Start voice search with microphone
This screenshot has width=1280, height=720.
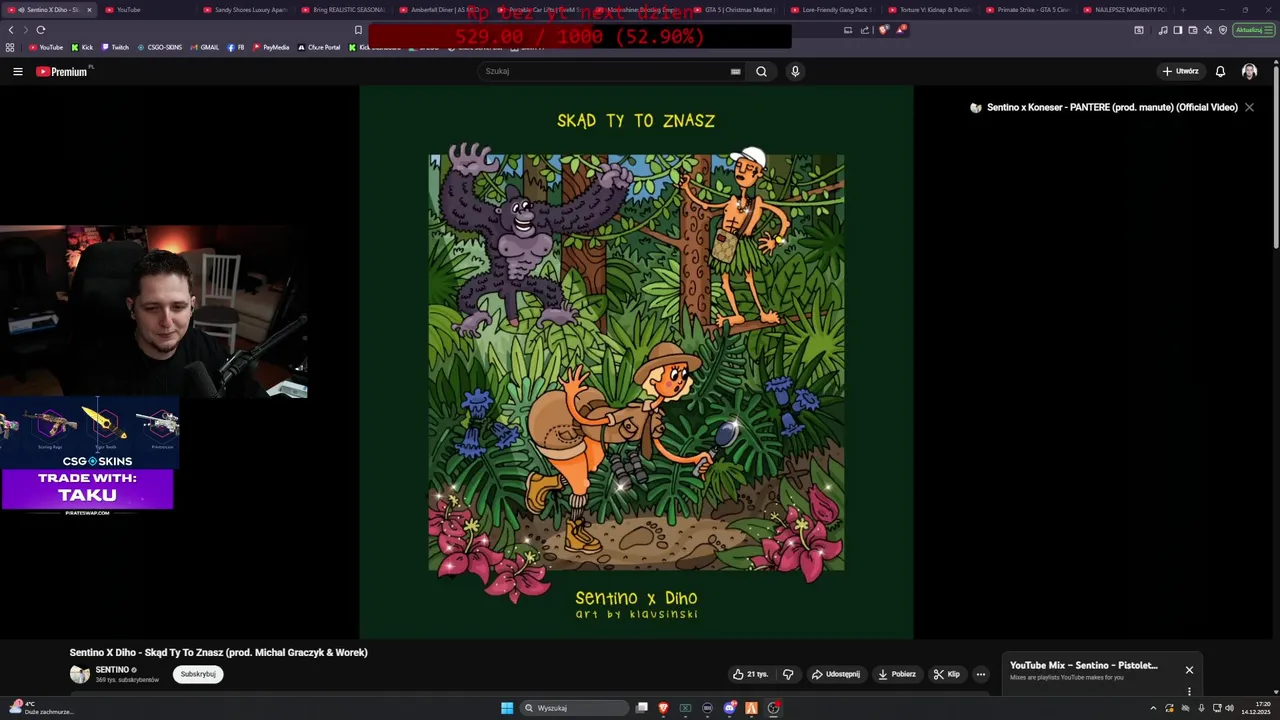[795, 71]
